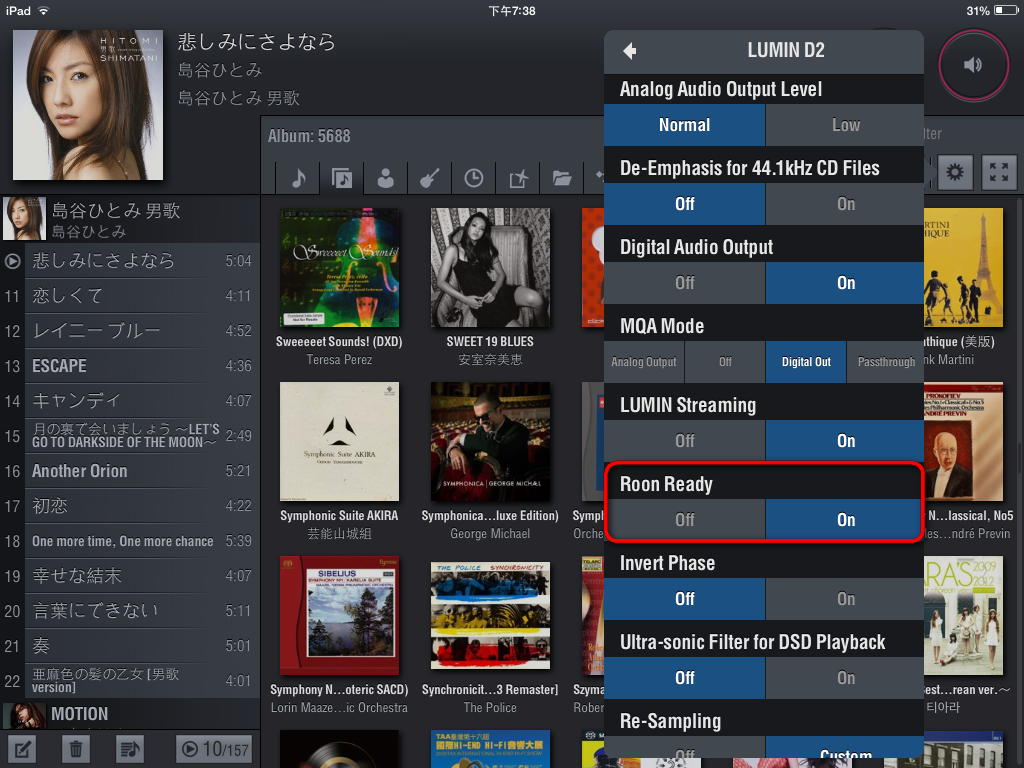Toggle fullscreen expand arrows icon
This screenshot has height=768, width=1024.
[999, 173]
